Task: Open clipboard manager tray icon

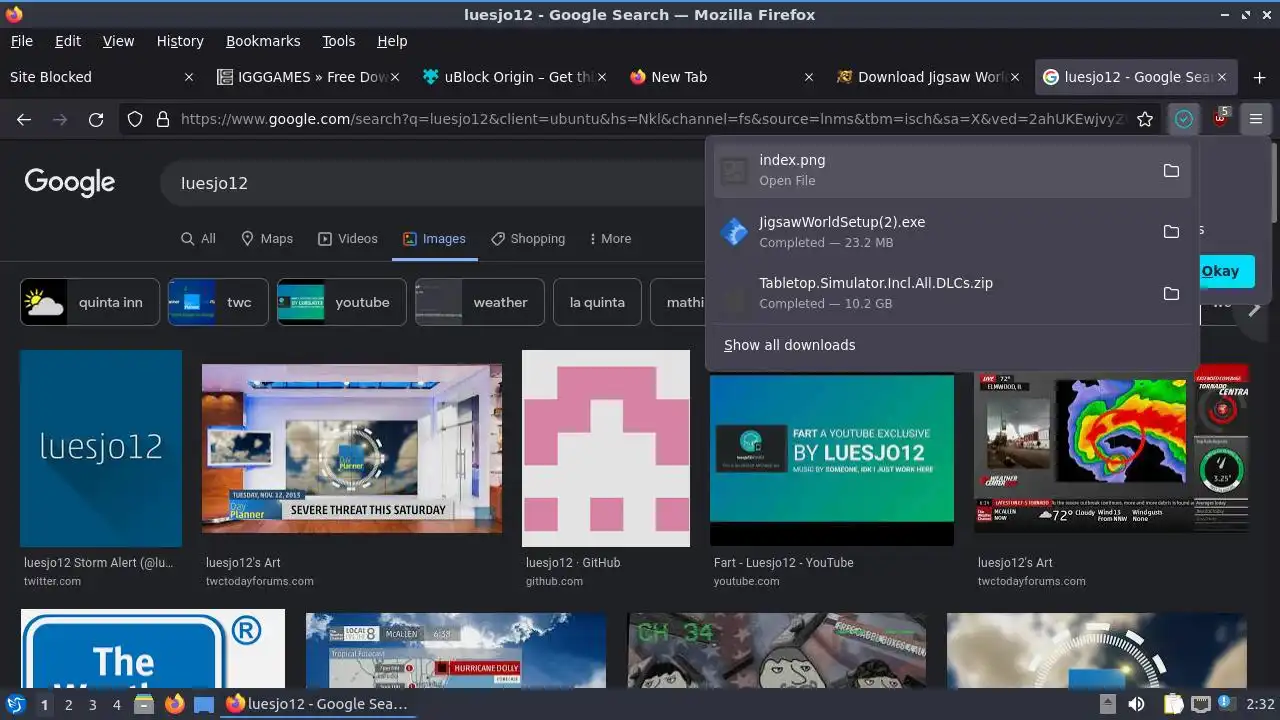Action: [x=1173, y=704]
